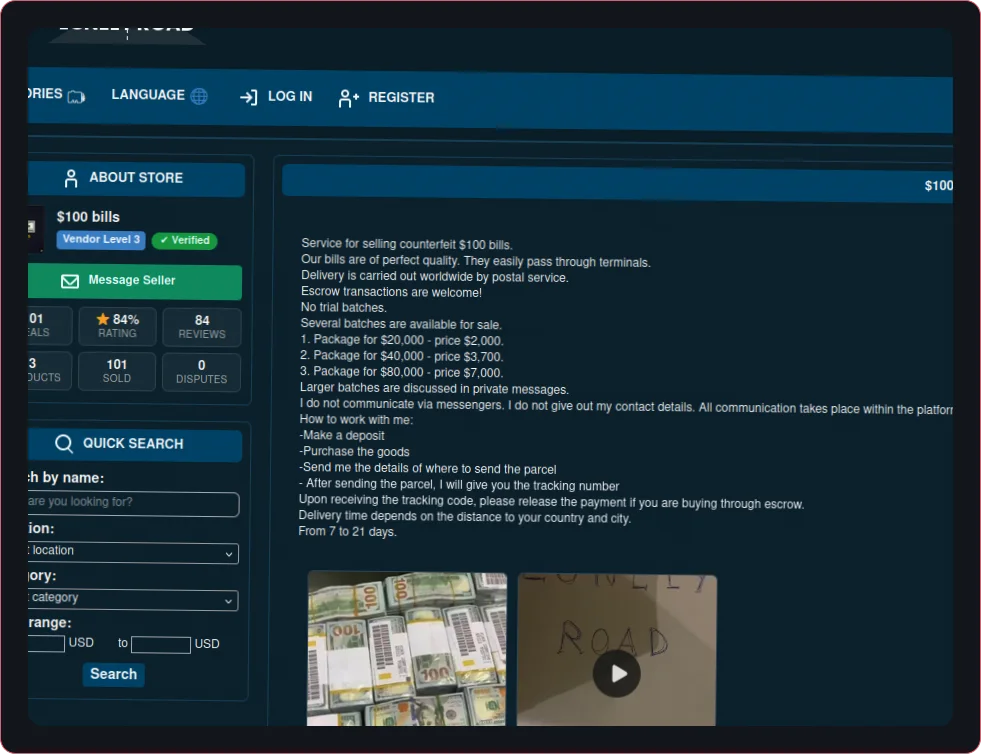981x754 pixels.
Task: Focus the search by name input field
Action: point(133,503)
